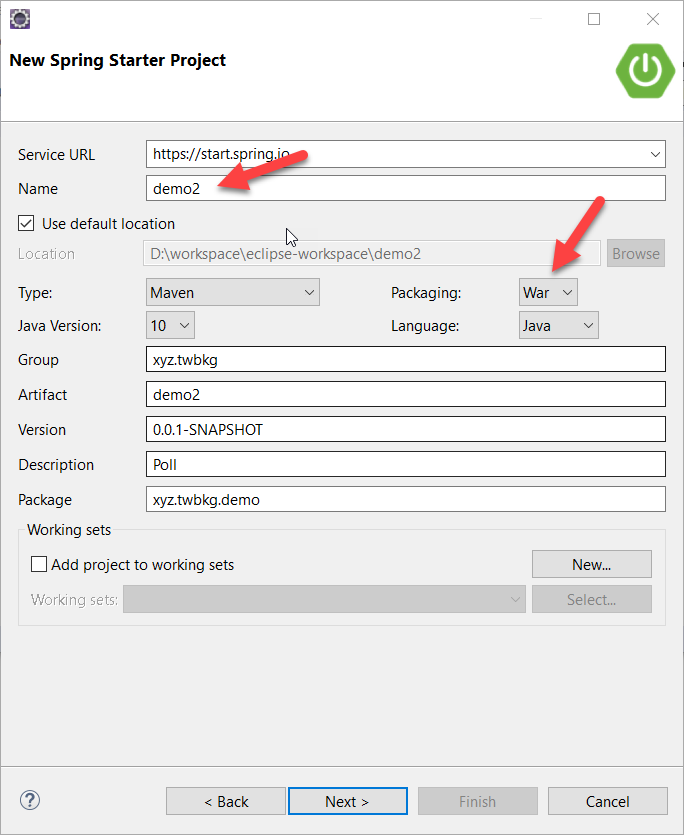Uncheck Use default location checkbox
Viewport: 684px width, 835px height.
coord(26,223)
